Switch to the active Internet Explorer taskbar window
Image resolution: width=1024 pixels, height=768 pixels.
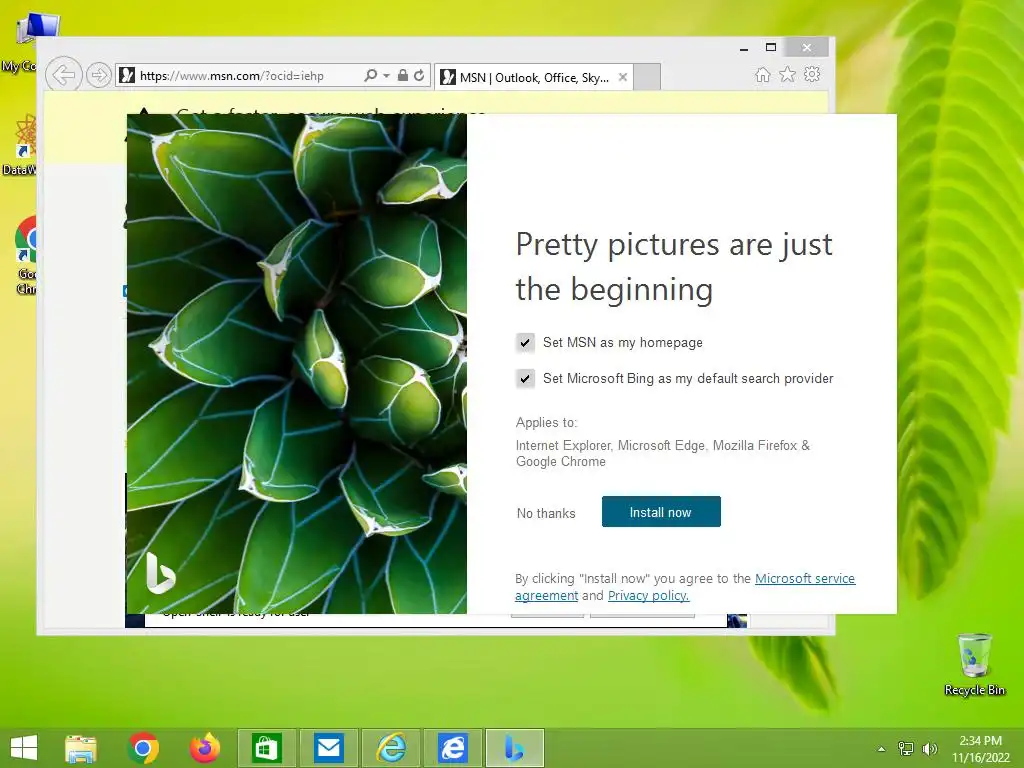coord(453,748)
